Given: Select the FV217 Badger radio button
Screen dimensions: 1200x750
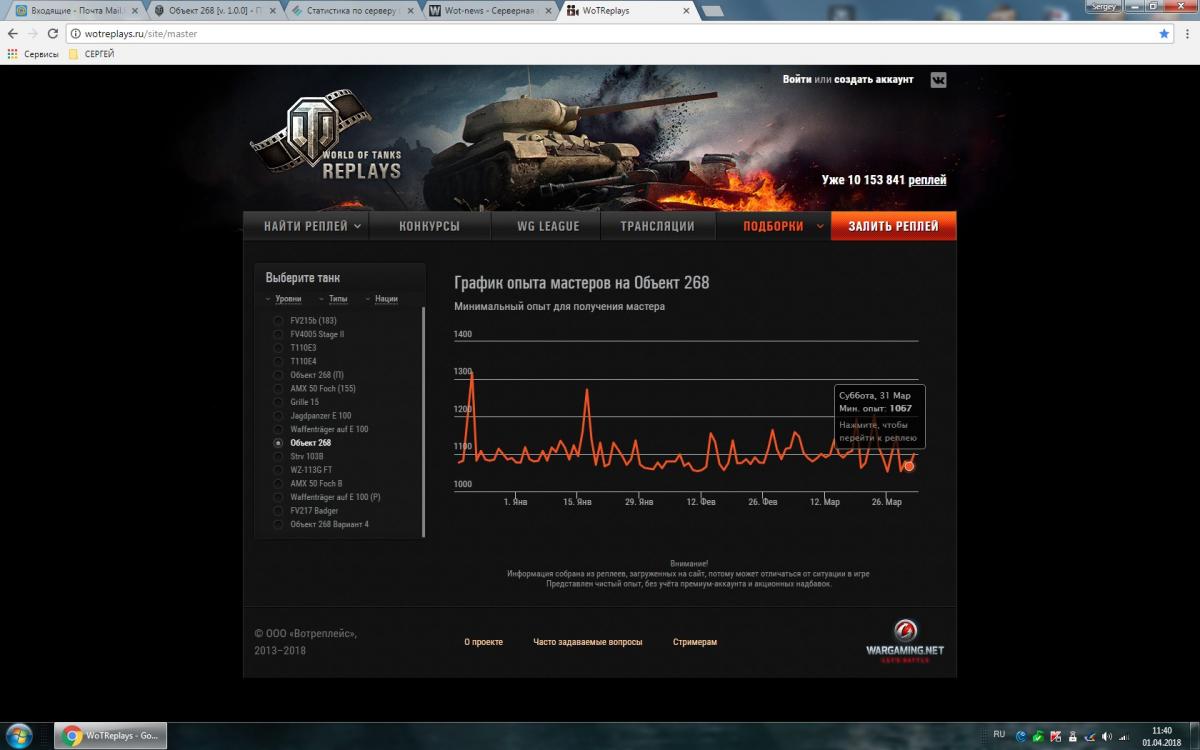Looking at the screenshot, I should coord(278,511).
